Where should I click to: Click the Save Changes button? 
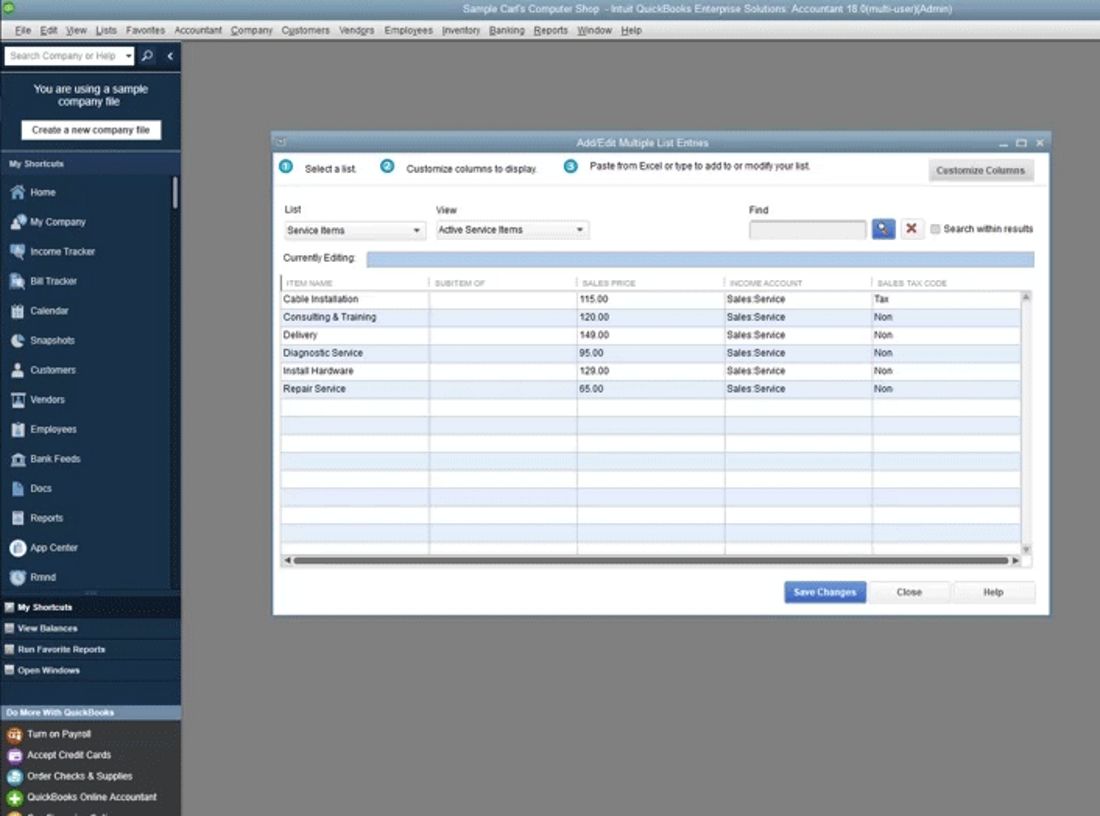pyautogui.click(x=825, y=592)
